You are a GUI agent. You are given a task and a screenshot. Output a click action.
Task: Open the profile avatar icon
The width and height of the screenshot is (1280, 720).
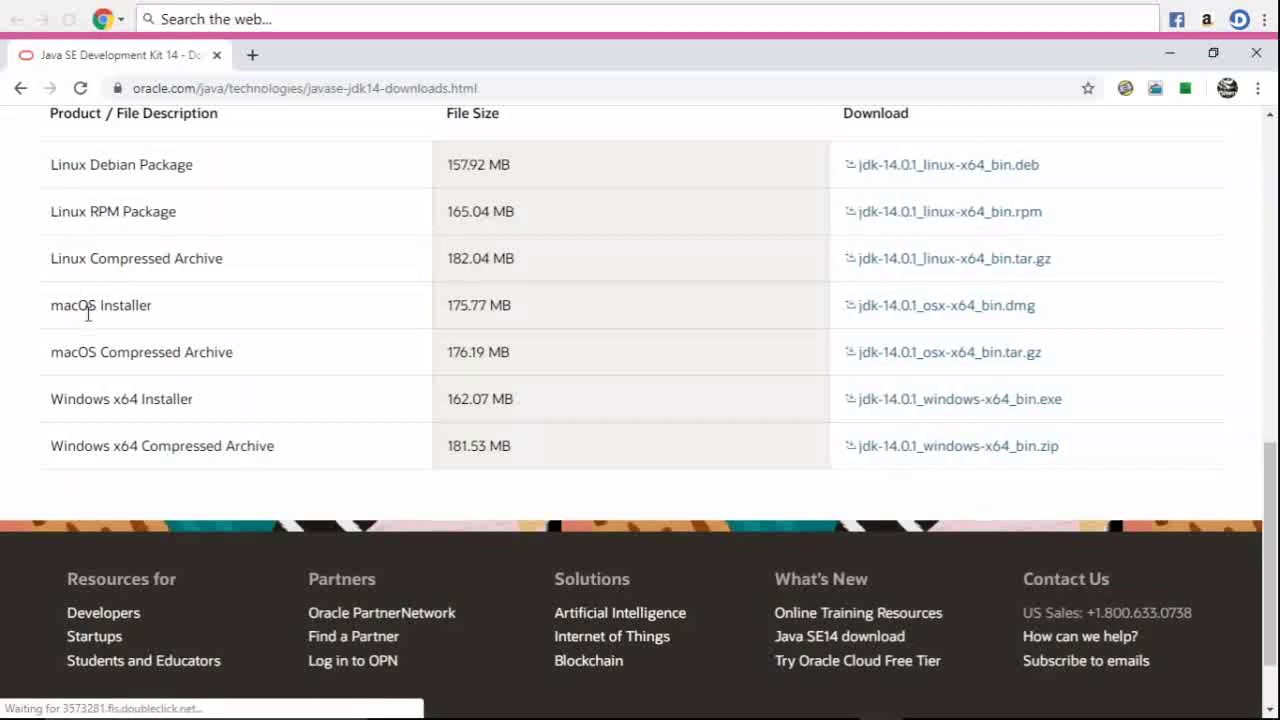pos(1227,88)
